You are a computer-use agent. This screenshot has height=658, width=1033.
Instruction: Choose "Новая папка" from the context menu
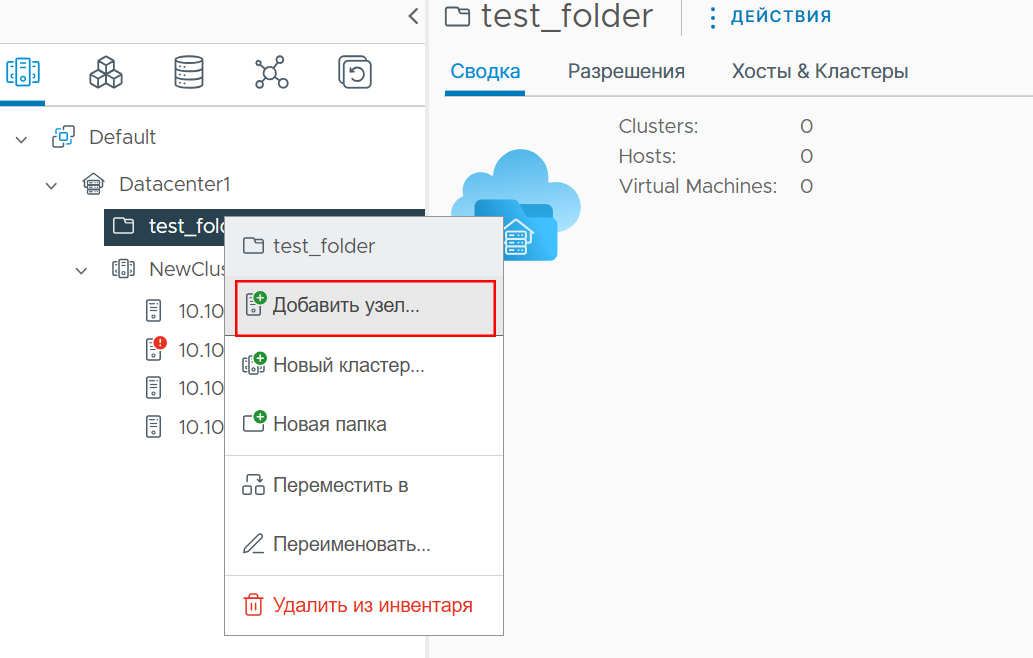coord(364,424)
